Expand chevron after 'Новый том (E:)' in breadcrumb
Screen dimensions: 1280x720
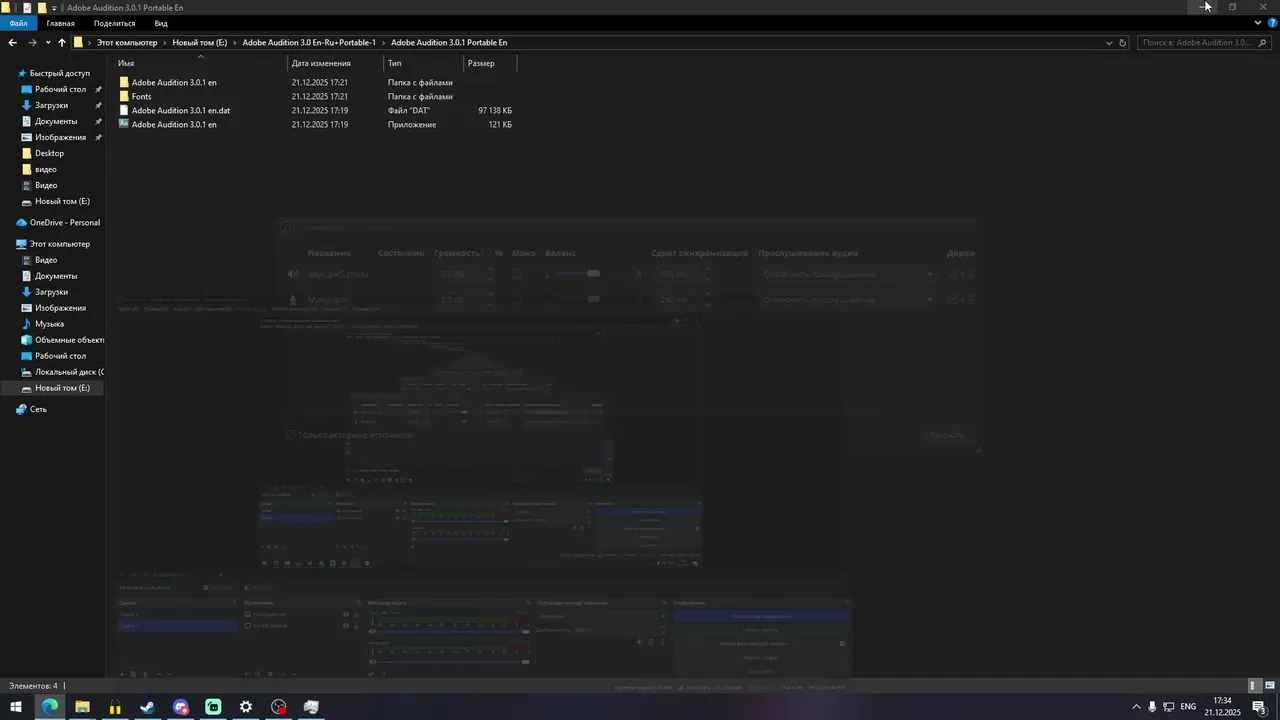(x=235, y=43)
